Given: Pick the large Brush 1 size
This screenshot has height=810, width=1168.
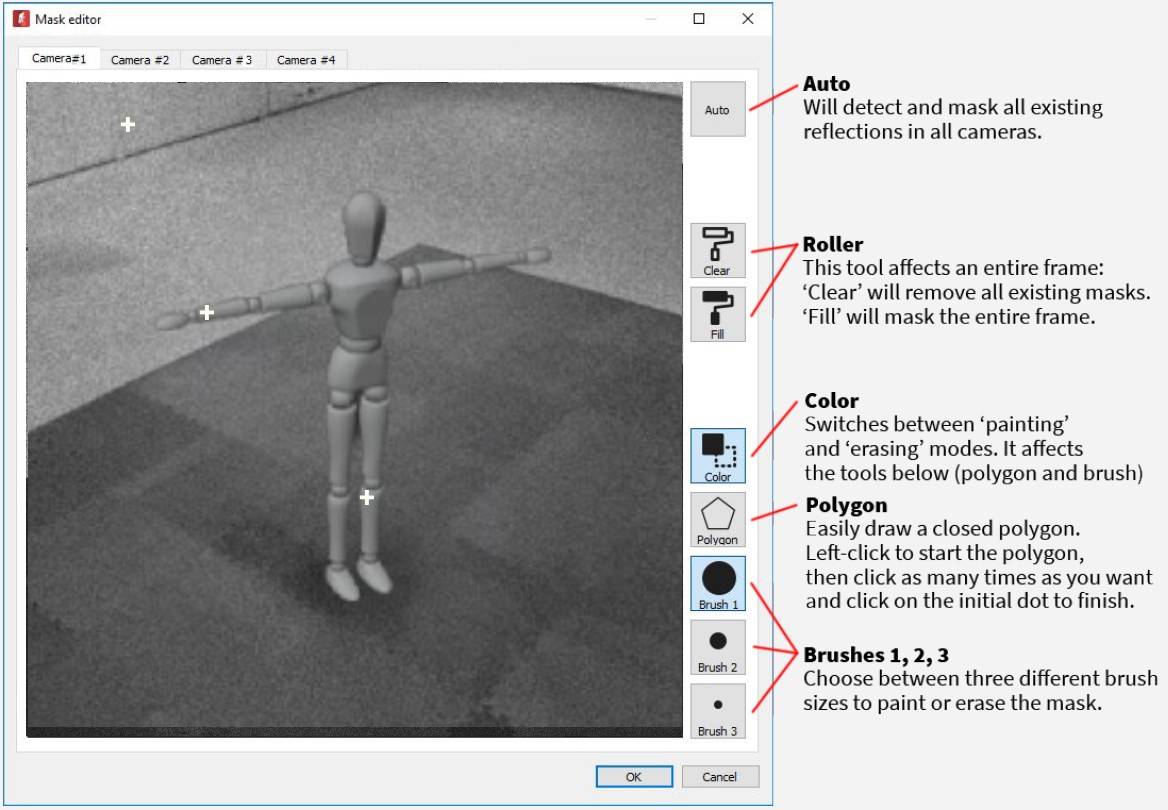Looking at the screenshot, I should 717,583.
